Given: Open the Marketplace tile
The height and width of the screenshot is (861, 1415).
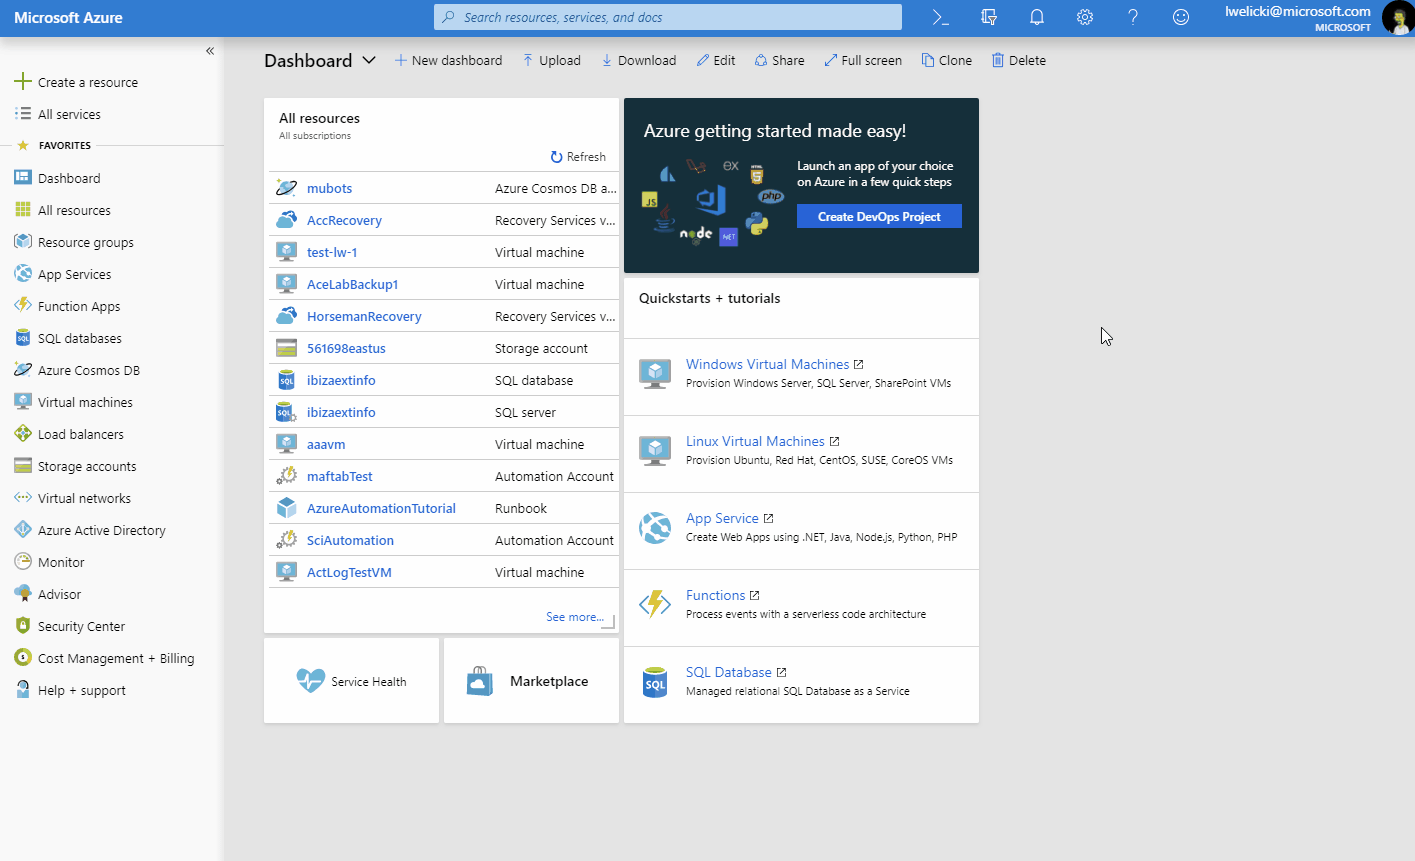Looking at the screenshot, I should (531, 681).
